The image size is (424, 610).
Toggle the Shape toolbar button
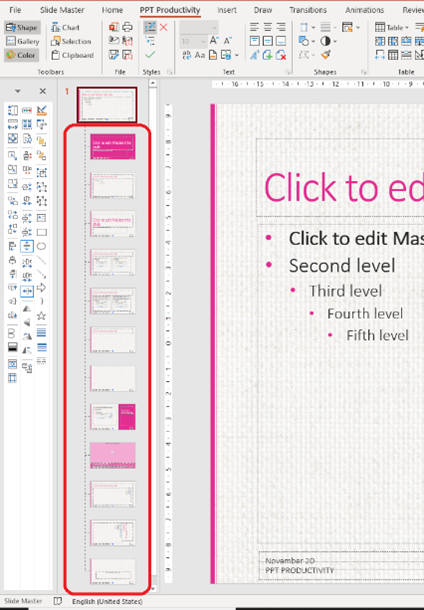[x=23, y=28]
